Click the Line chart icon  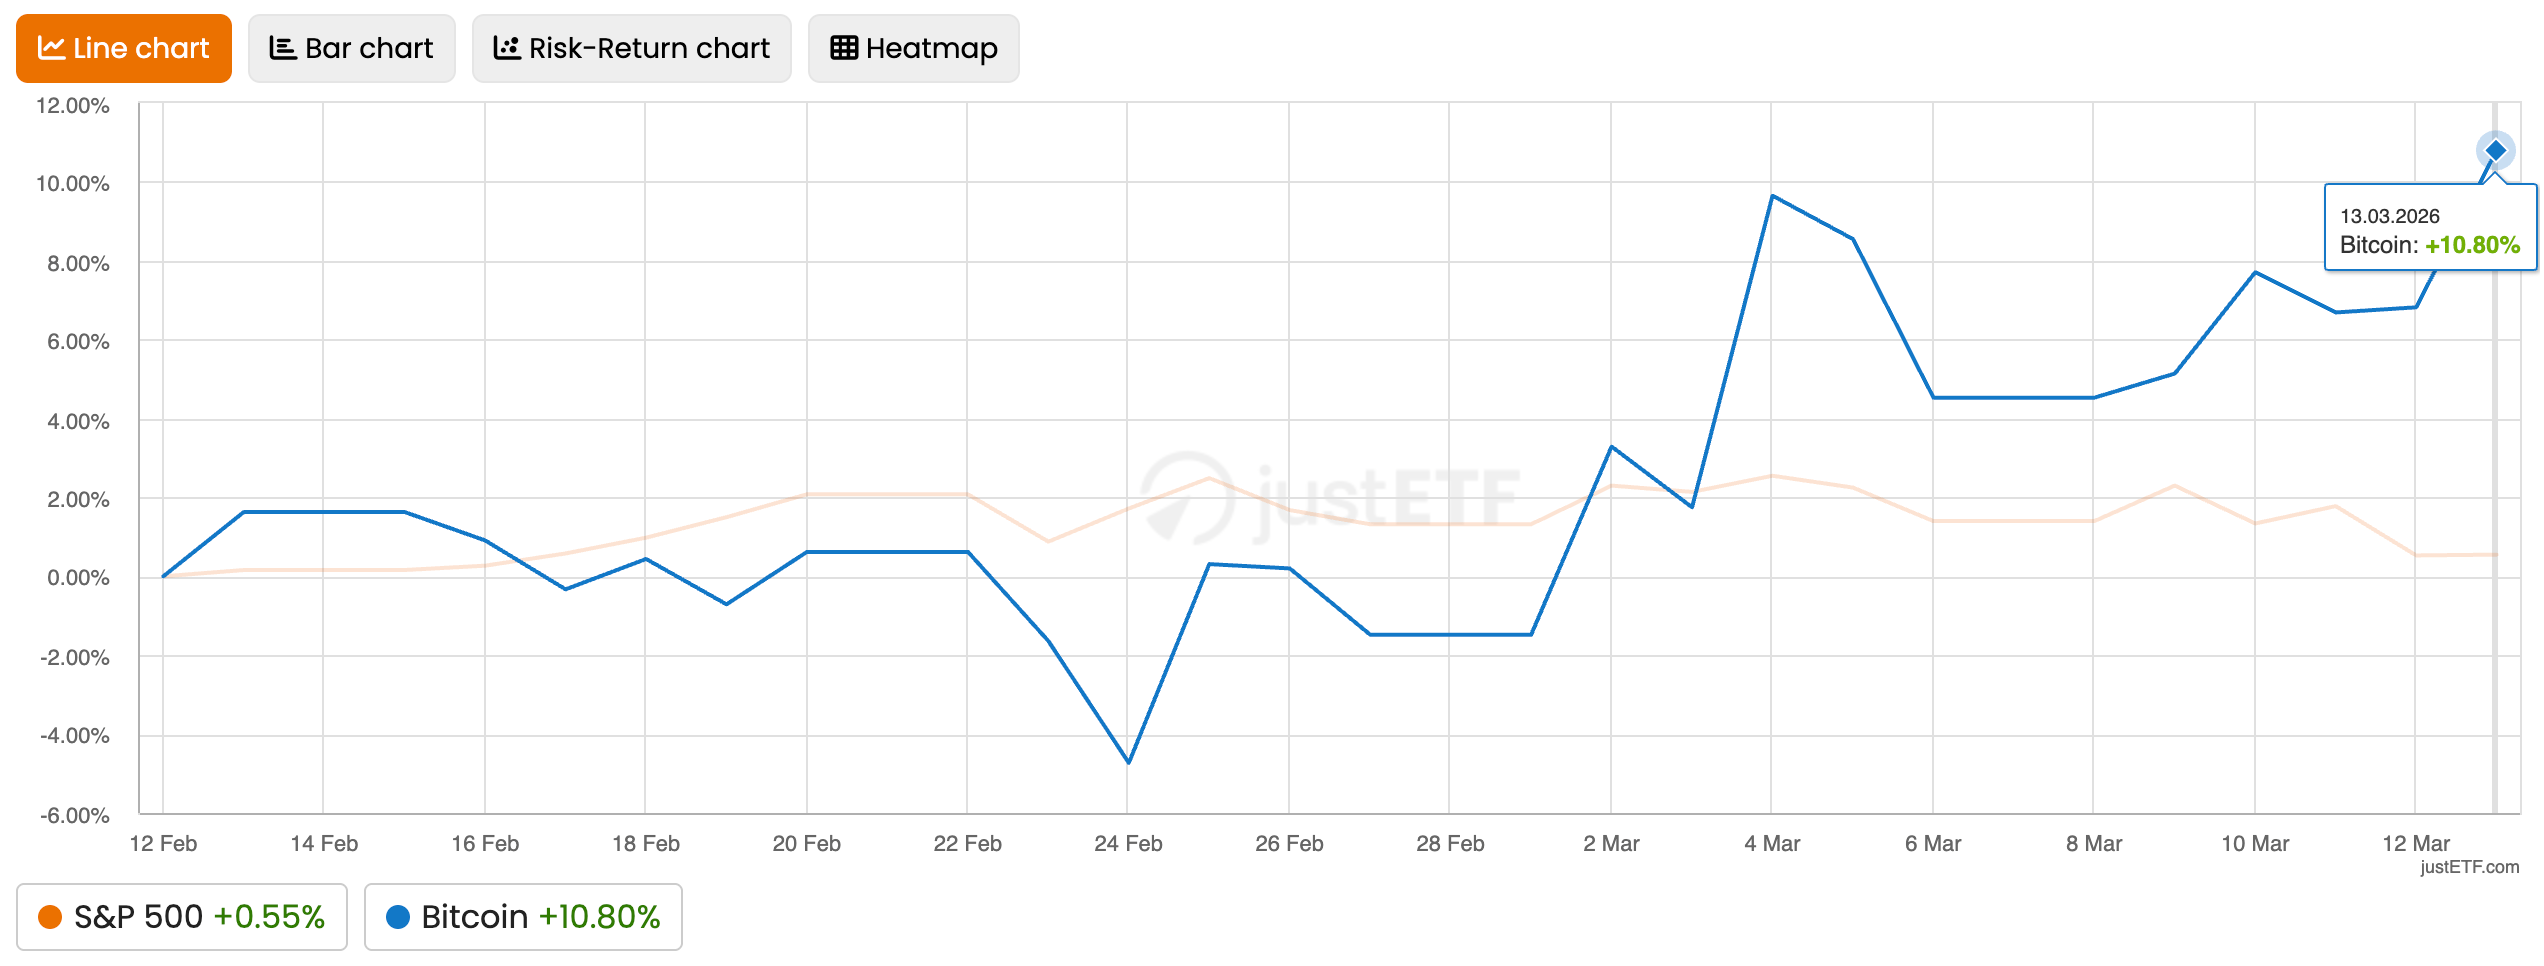coord(51,48)
